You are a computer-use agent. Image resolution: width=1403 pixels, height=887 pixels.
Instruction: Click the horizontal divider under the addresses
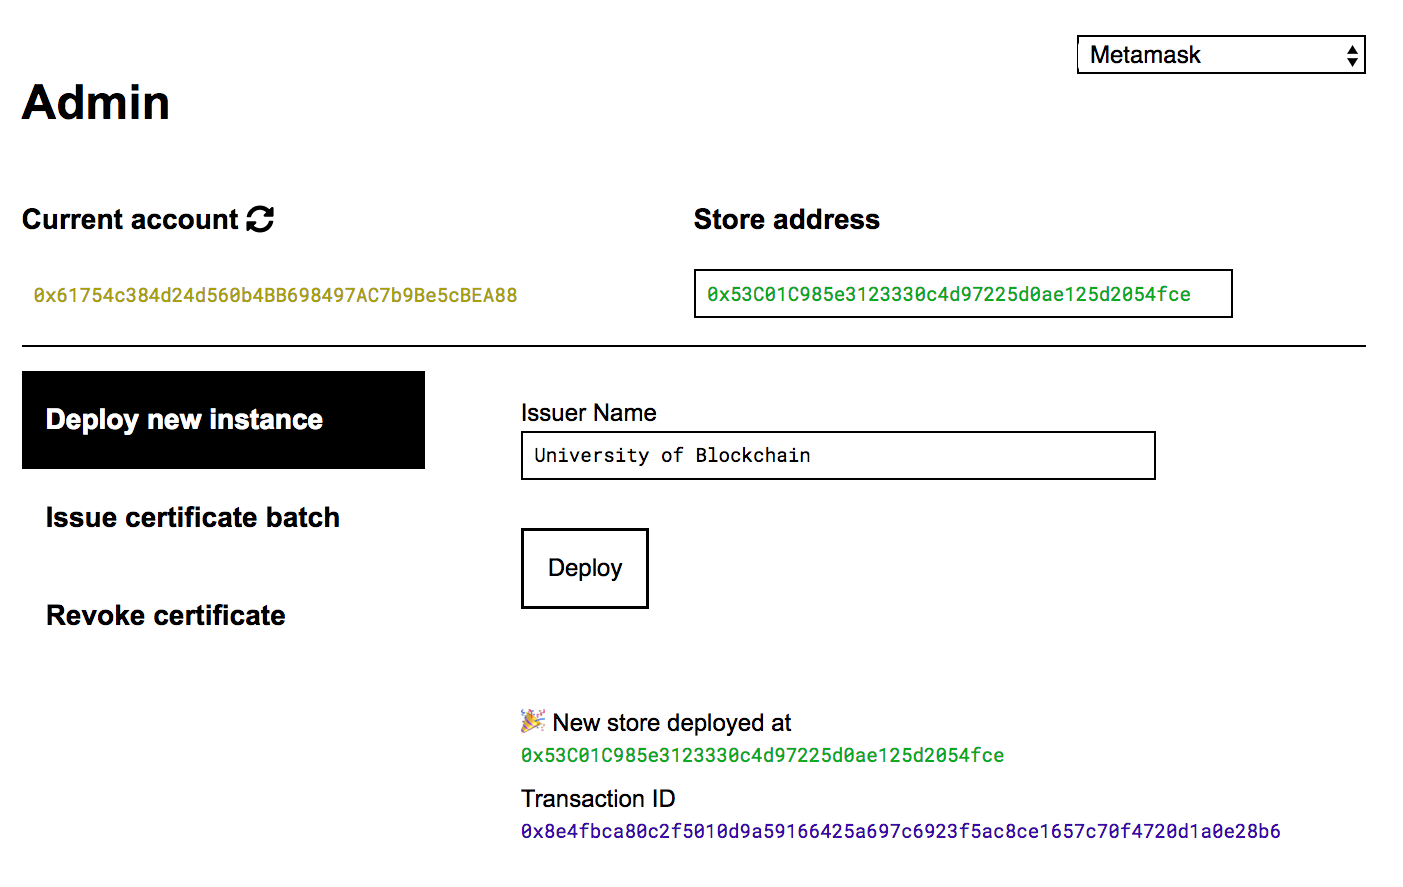pyautogui.click(x=693, y=346)
